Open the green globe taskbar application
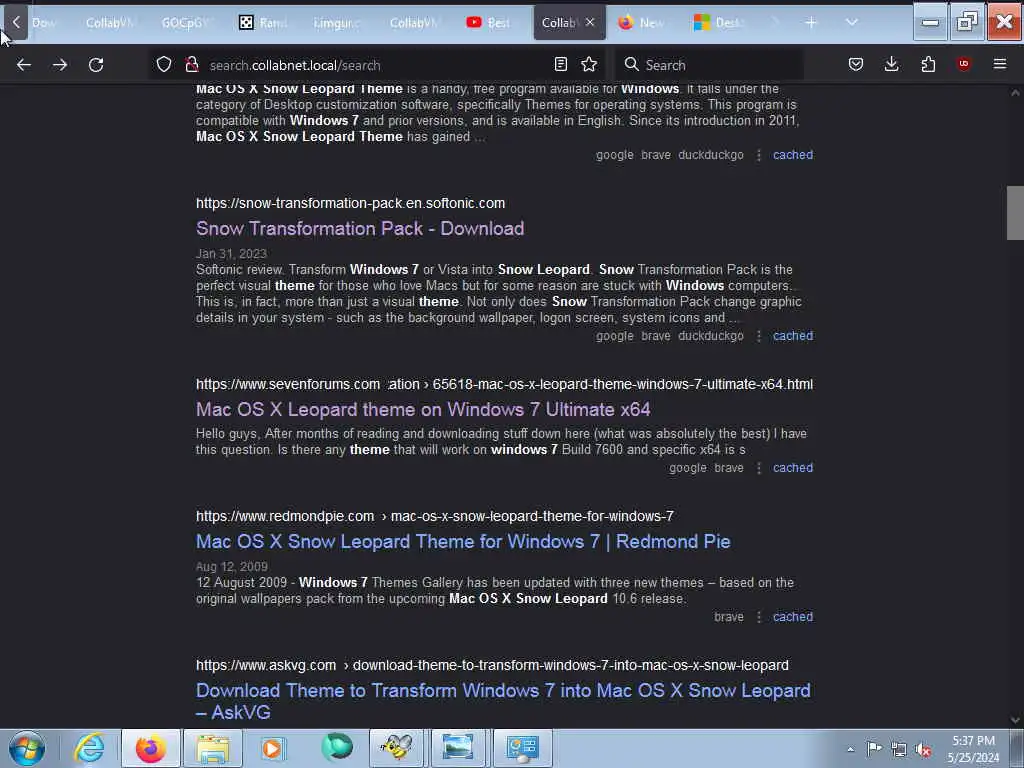Viewport: 1024px width, 768px height. 336,748
